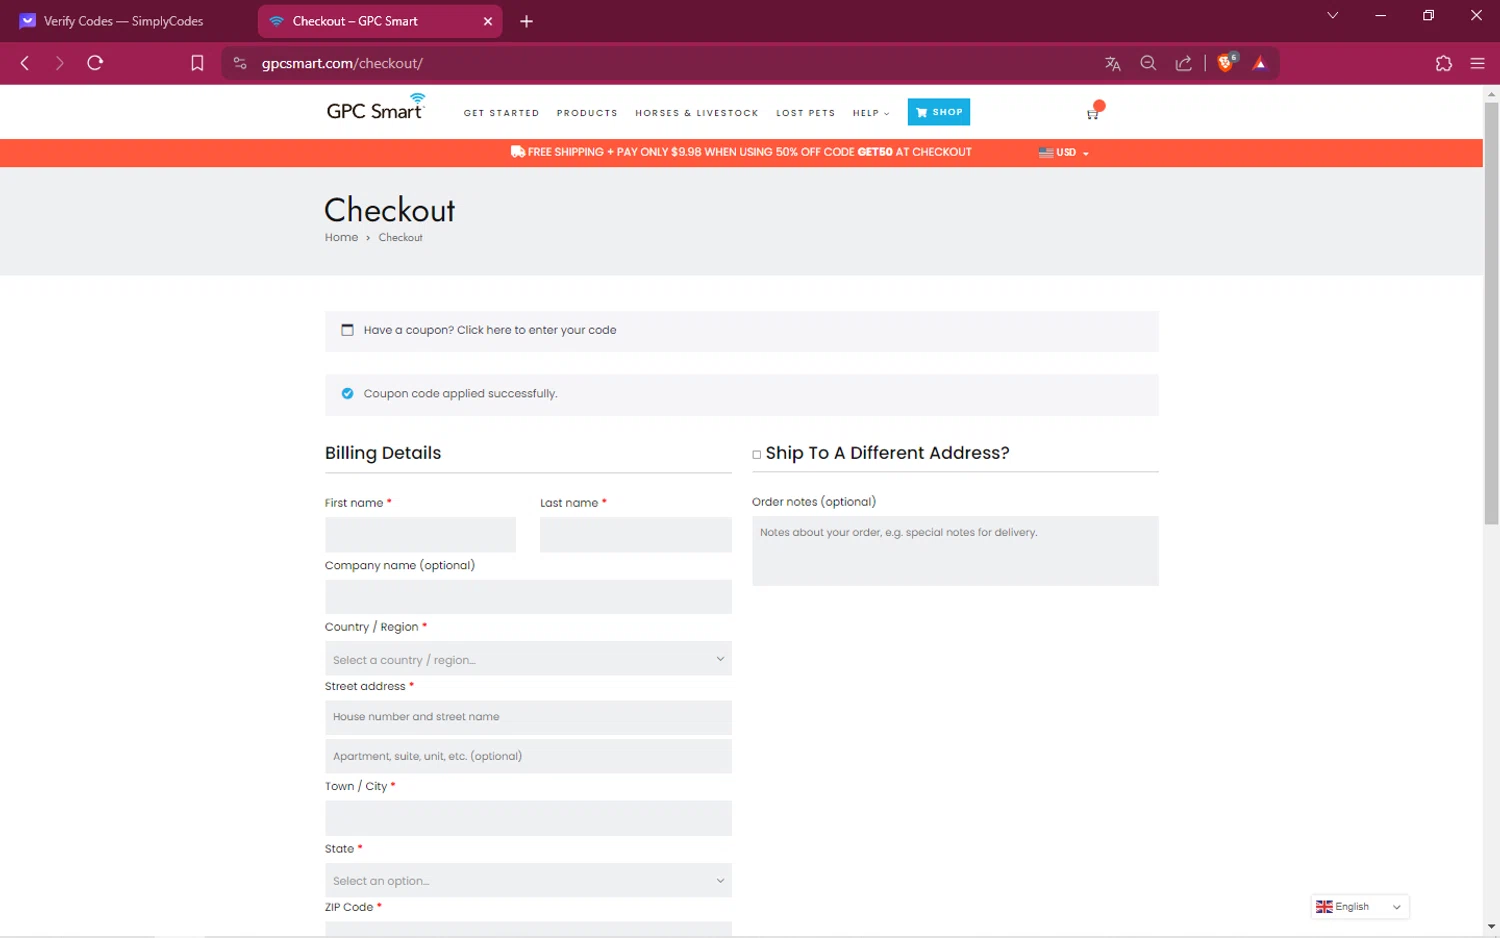The image size is (1500, 938).
Task: Switch to the Verify Codes — SimplyCodes tab
Action: point(124,21)
